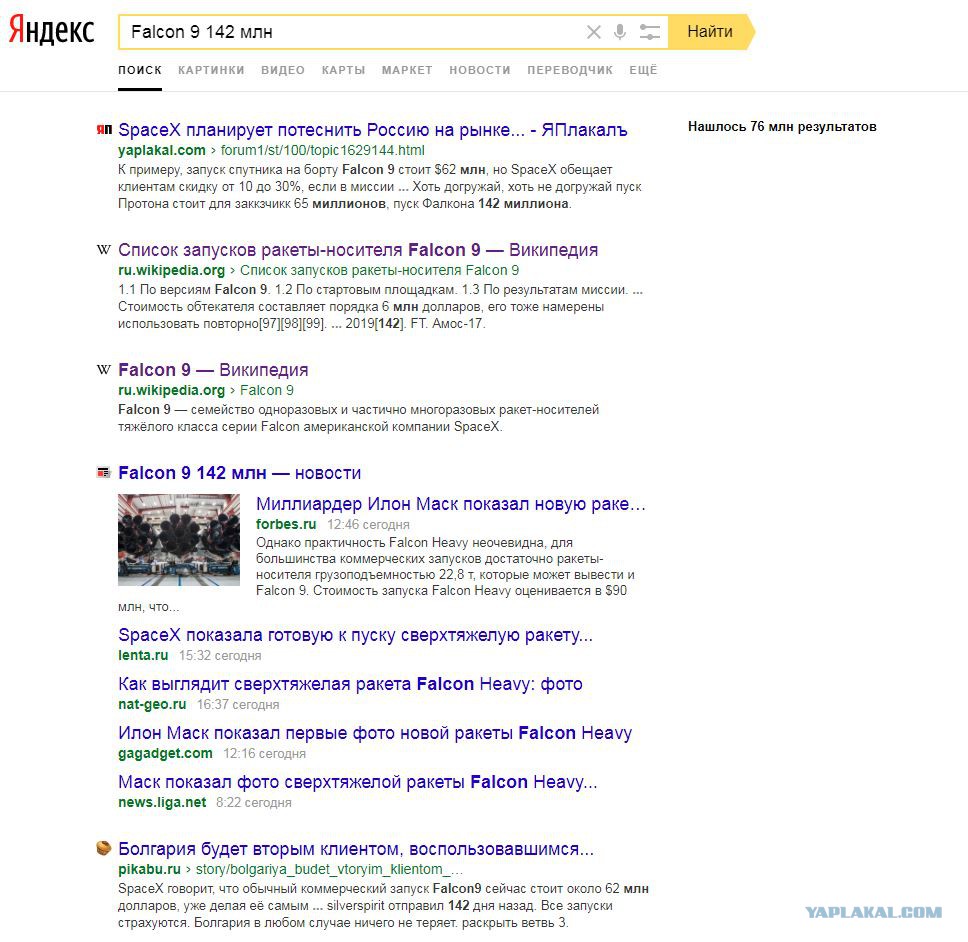
Task: Click the timestamp 12:46 сегодня
Action: [368, 525]
